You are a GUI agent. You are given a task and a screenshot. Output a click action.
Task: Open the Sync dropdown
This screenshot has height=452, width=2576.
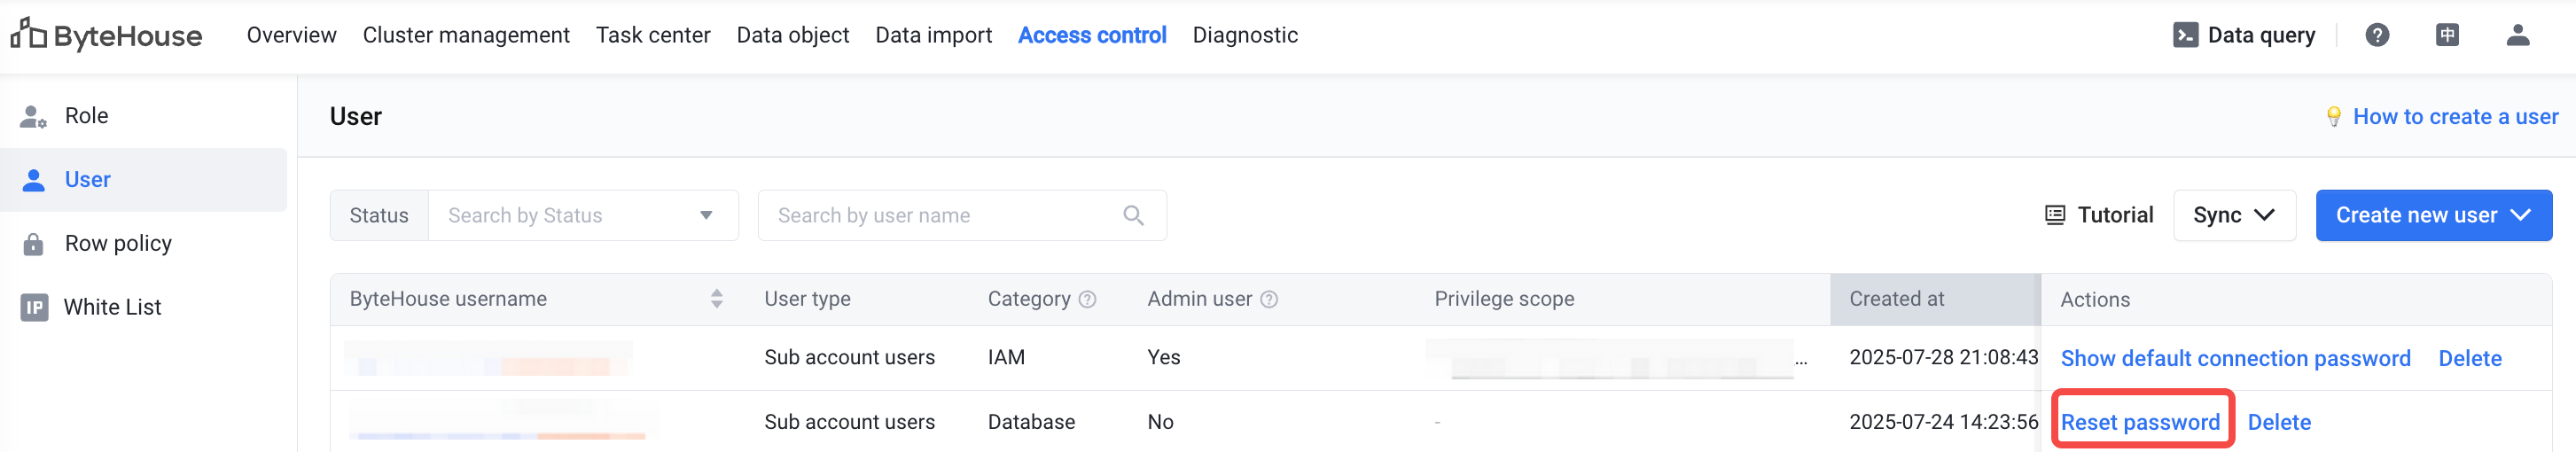(2233, 215)
